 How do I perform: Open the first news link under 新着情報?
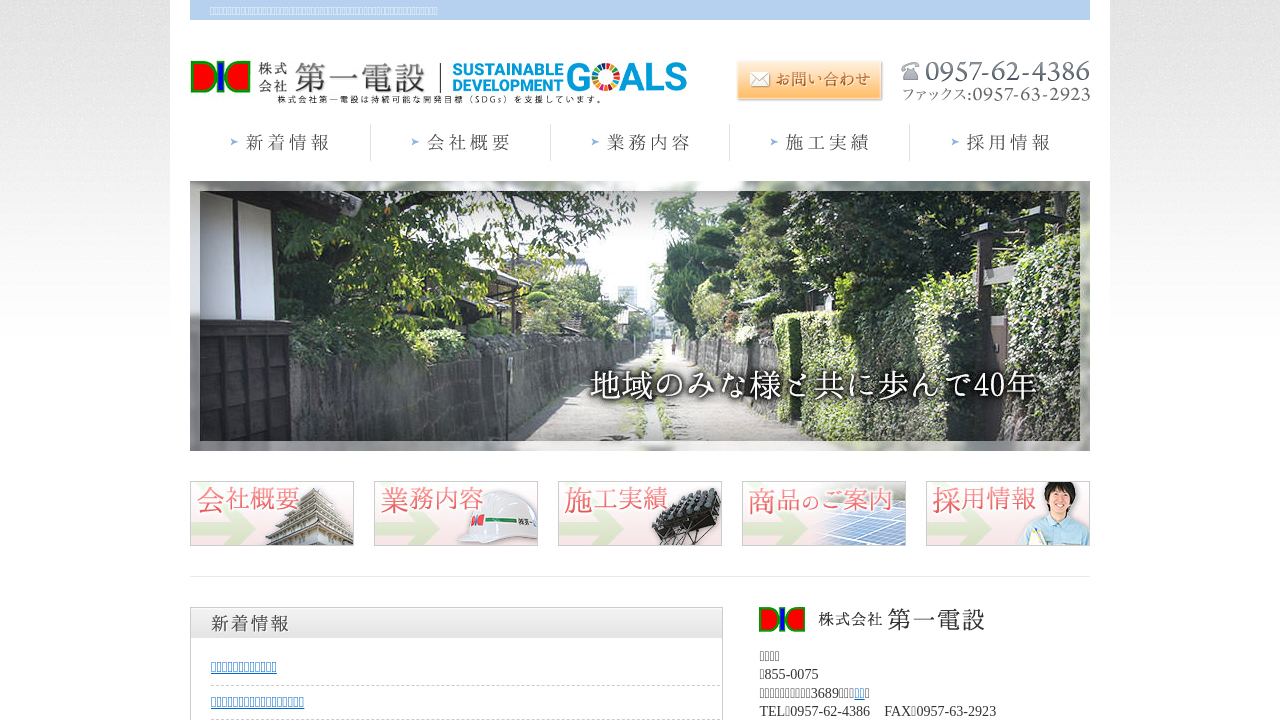click(244, 667)
